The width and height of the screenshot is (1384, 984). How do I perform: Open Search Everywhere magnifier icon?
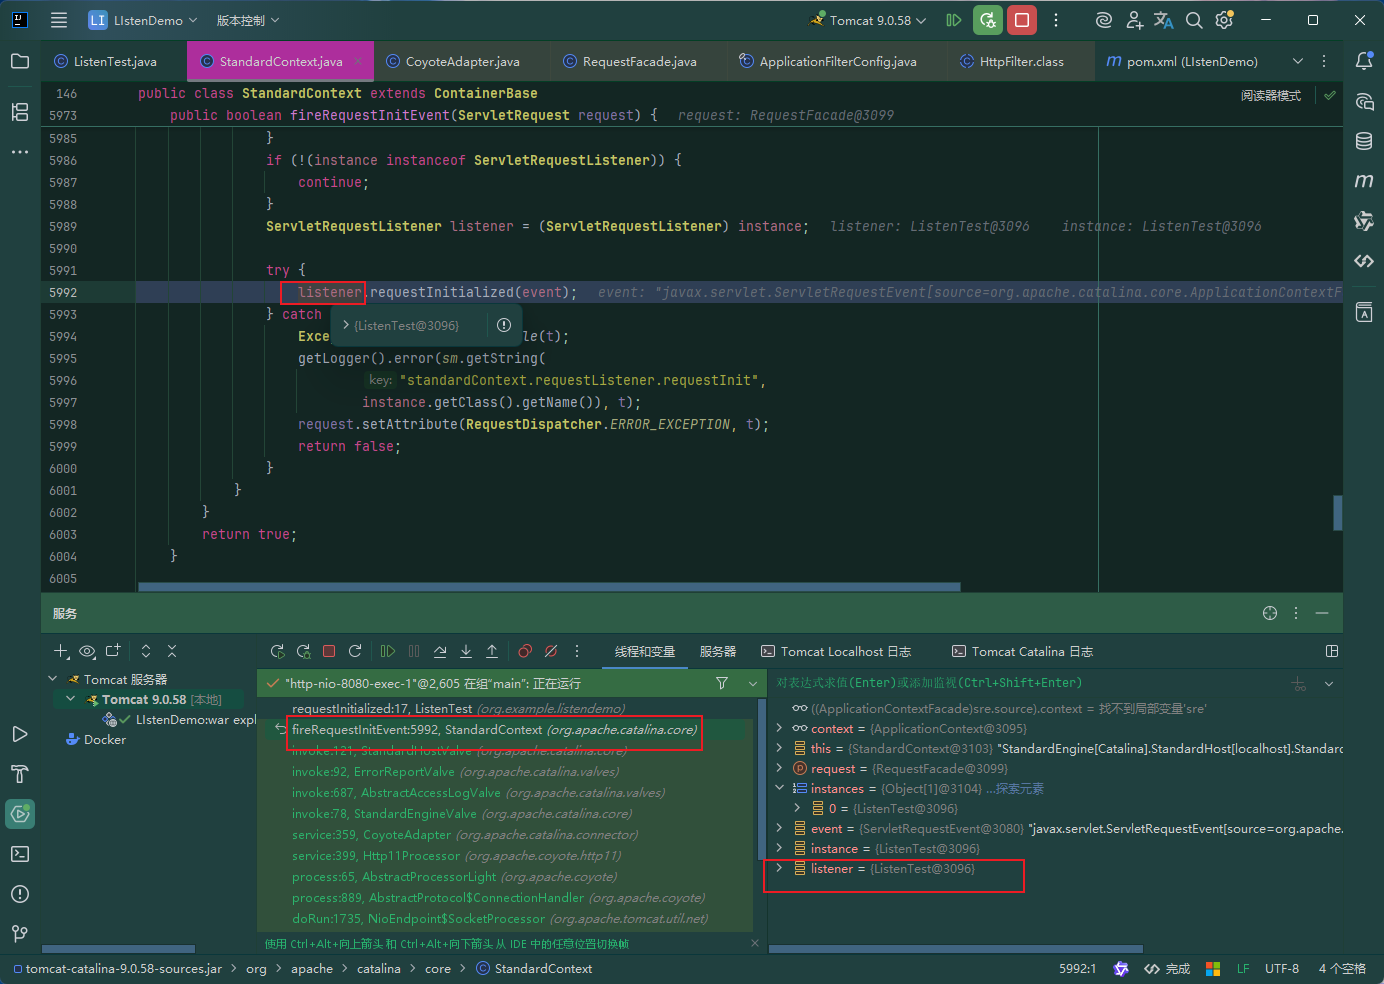coord(1194,20)
